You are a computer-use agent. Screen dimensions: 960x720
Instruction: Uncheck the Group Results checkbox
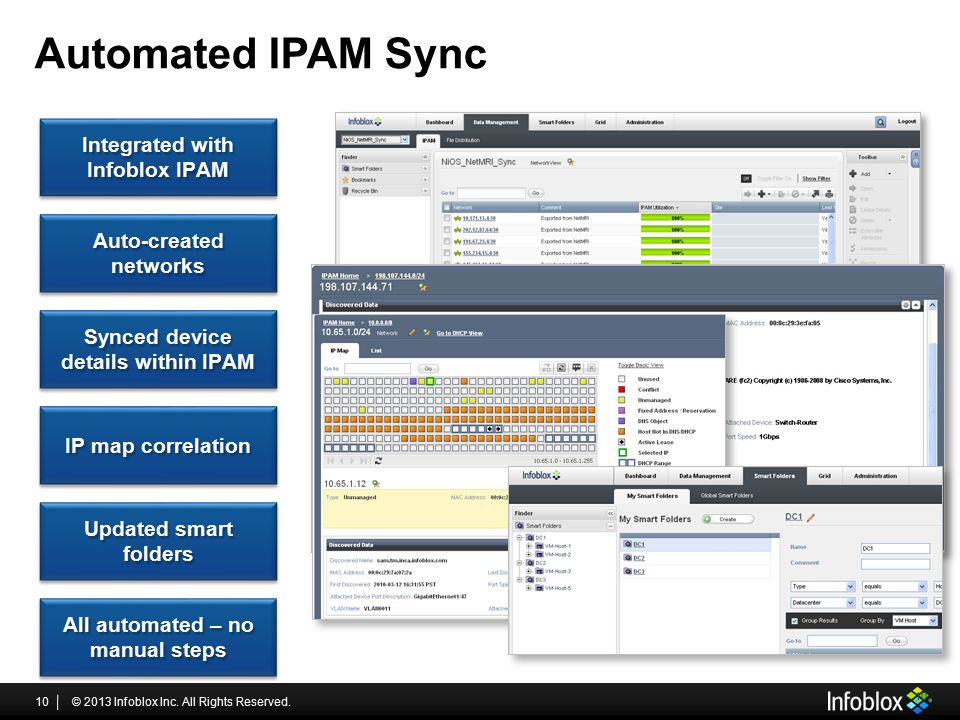pyautogui.click(x=795, y=621)
